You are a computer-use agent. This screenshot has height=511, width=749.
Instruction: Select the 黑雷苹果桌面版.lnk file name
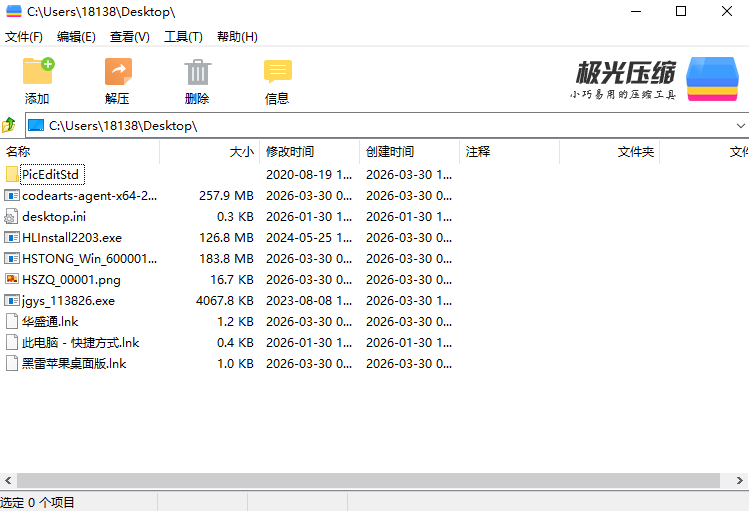coord(74,363)
